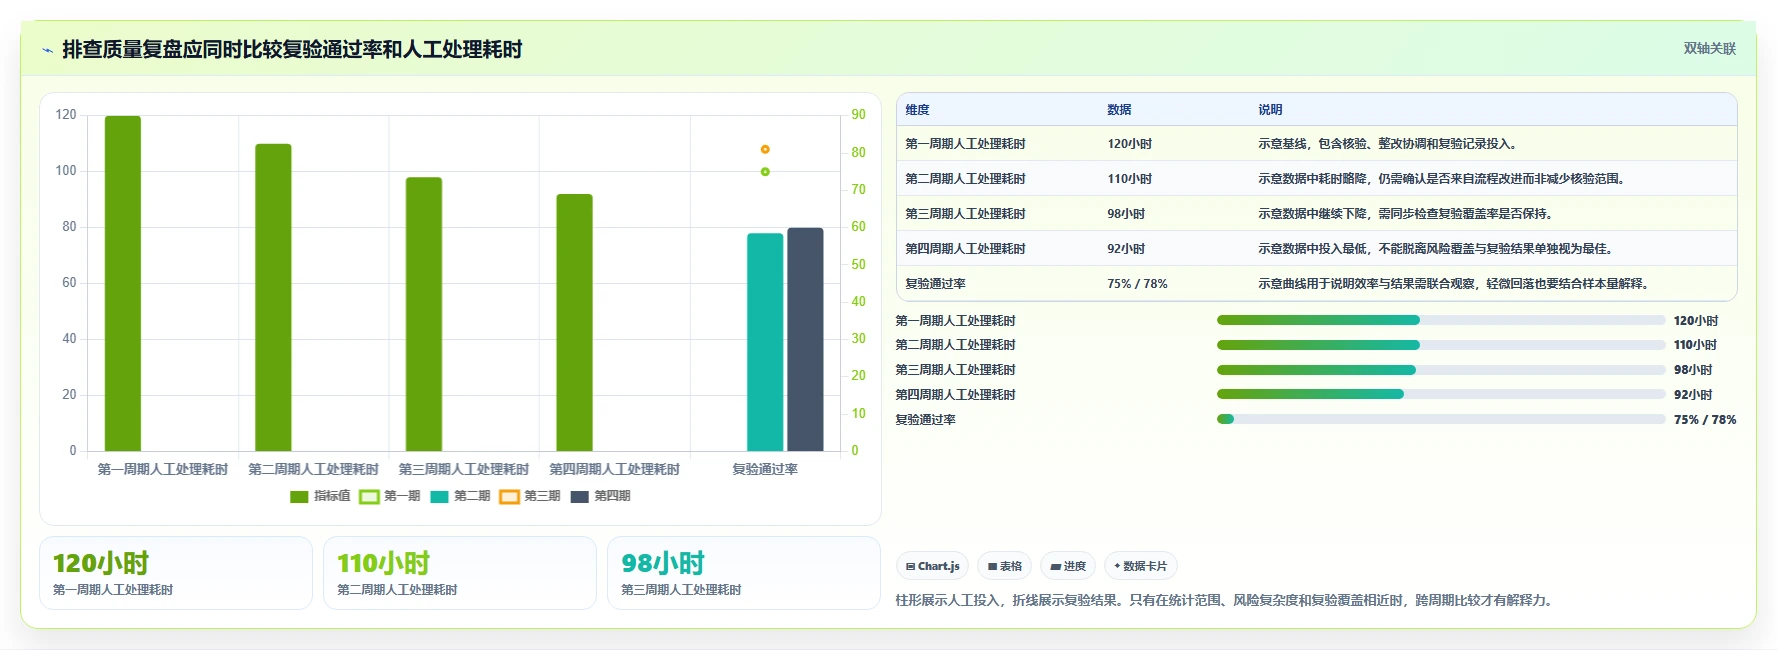Click the progress bar for 第四周期人工处理耗时
This screenshot has width=1777, height=650.
1441,394
